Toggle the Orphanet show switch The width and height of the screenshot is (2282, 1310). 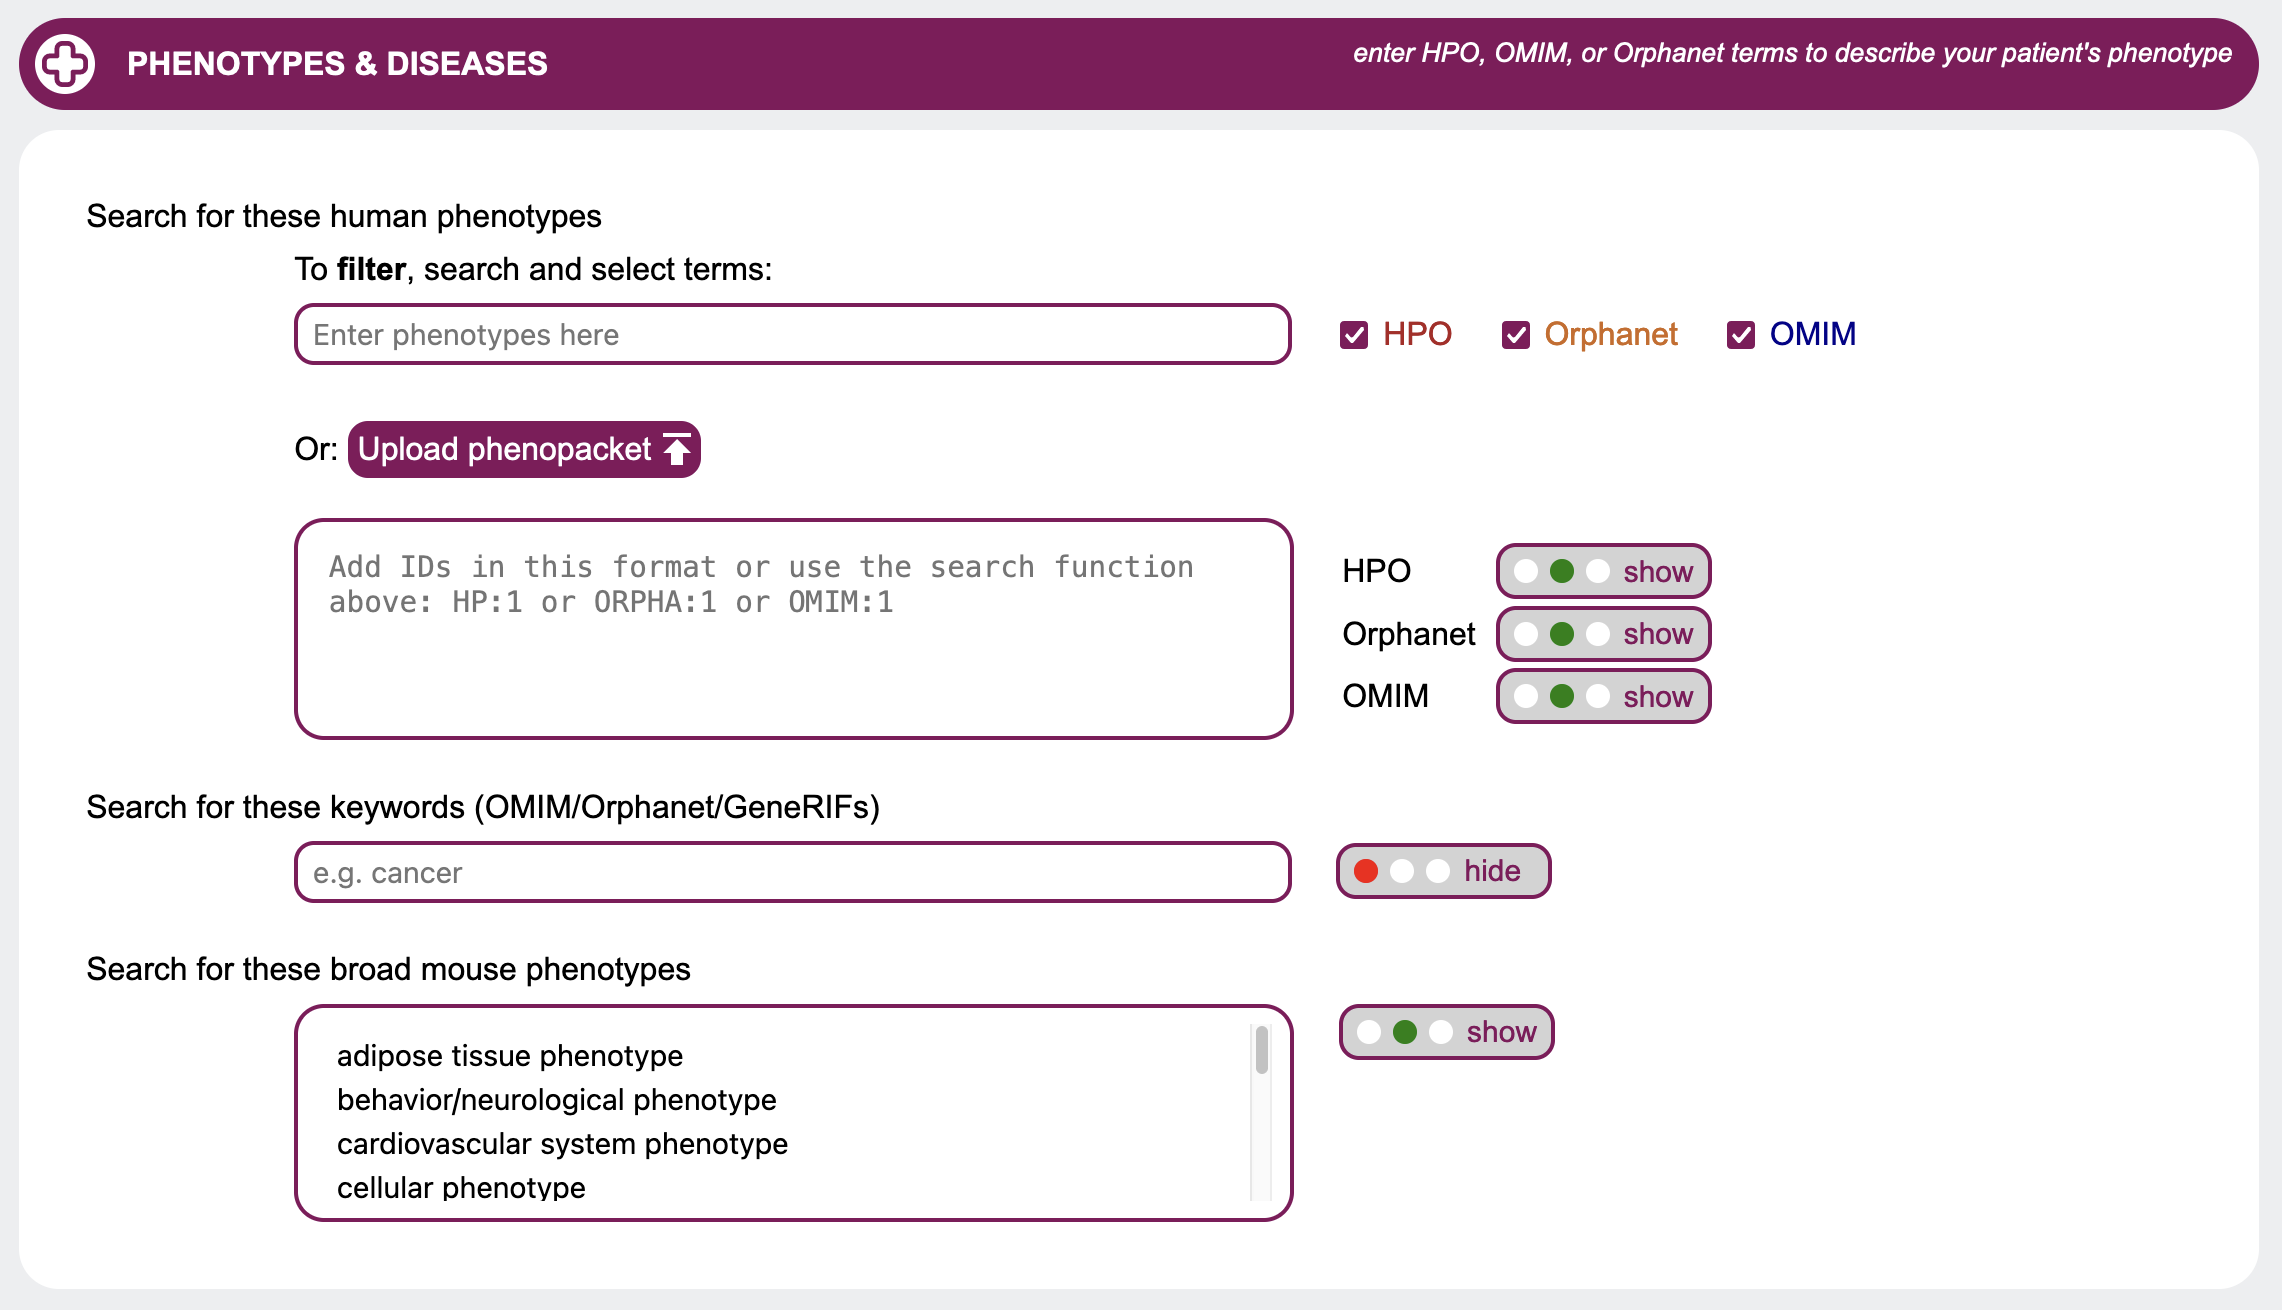(1604, 634)
